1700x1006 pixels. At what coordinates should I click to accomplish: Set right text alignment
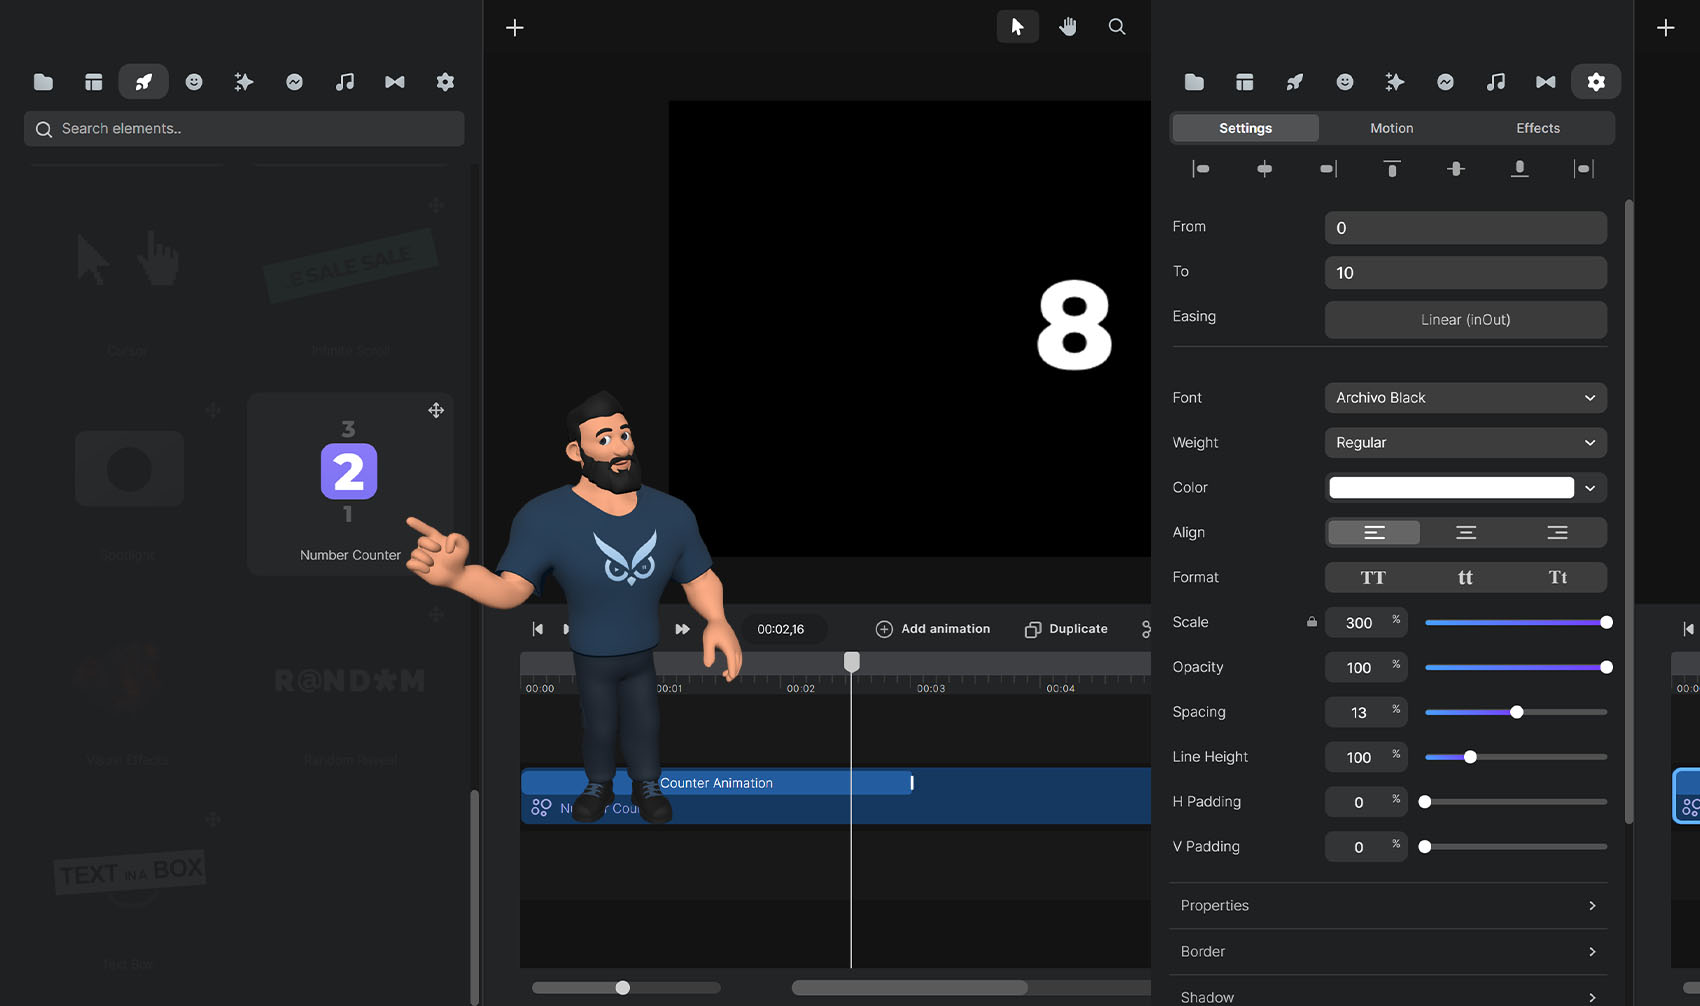coord(1557,532)
